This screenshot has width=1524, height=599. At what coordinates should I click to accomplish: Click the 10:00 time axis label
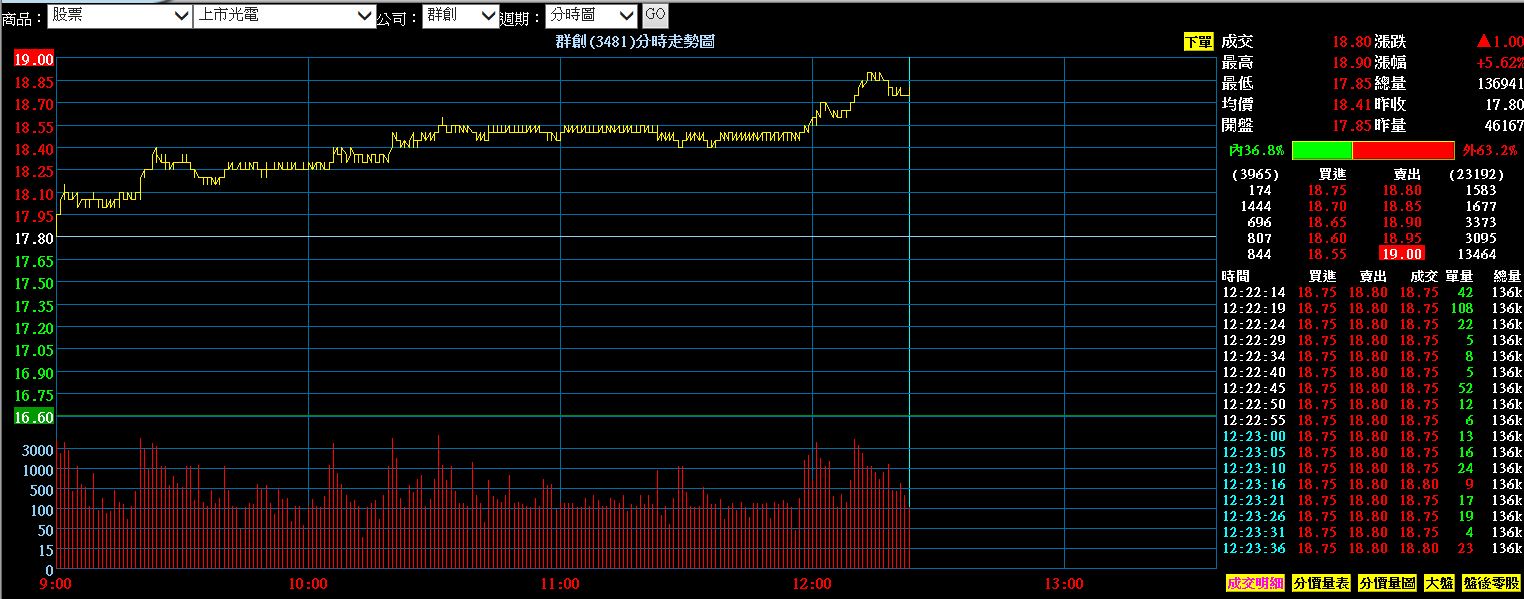[307, 583]
